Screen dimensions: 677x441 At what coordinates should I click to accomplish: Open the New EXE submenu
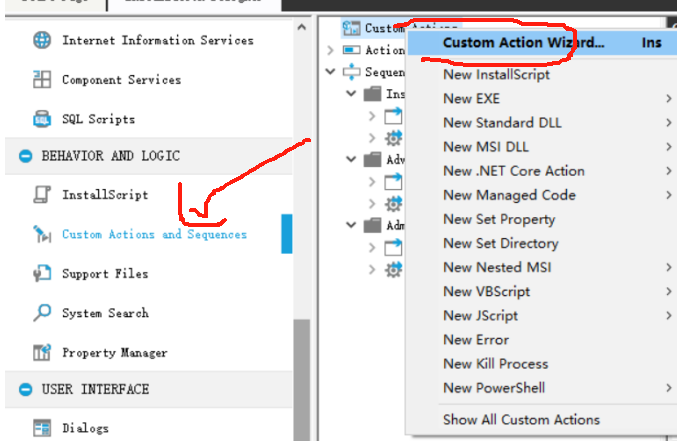click(x=542, y=98)
